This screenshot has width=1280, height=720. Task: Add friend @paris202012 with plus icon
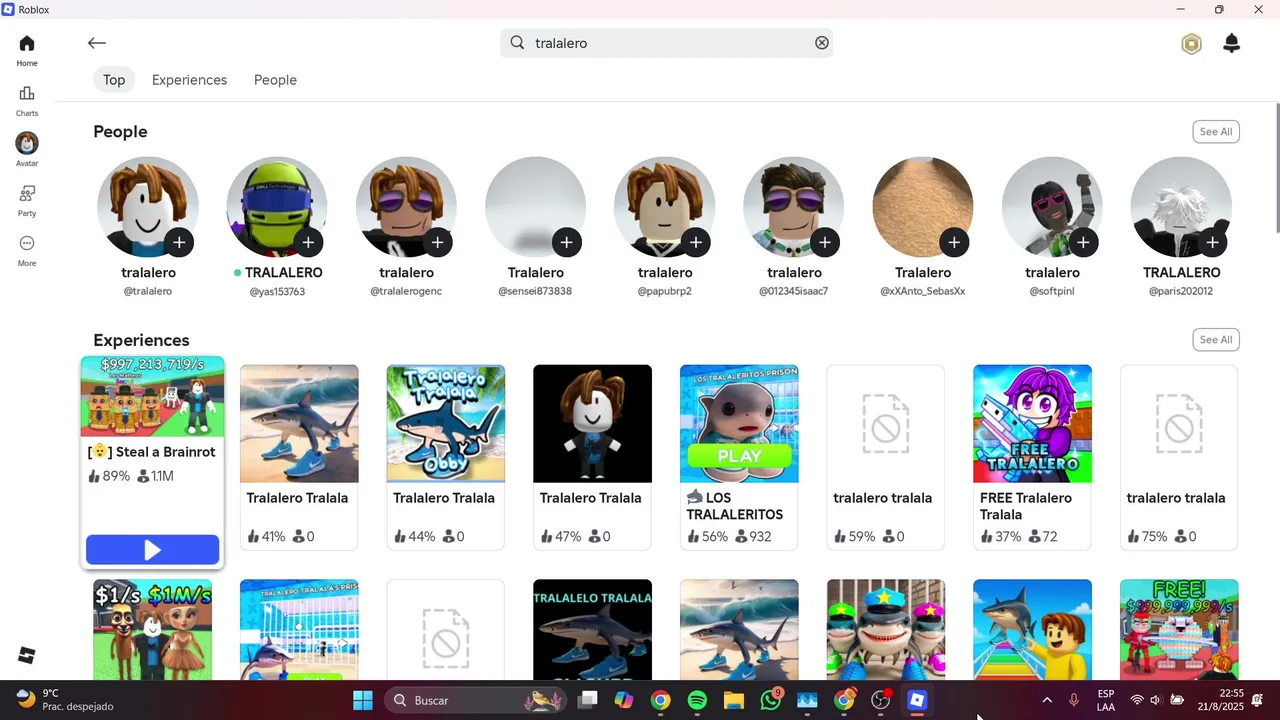1212,242
